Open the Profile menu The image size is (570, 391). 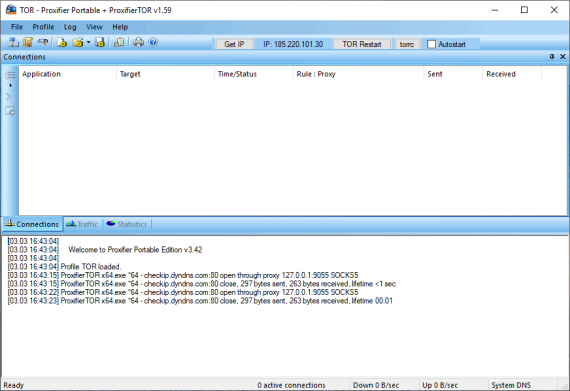pyautogui.click(x=43, y=27)
